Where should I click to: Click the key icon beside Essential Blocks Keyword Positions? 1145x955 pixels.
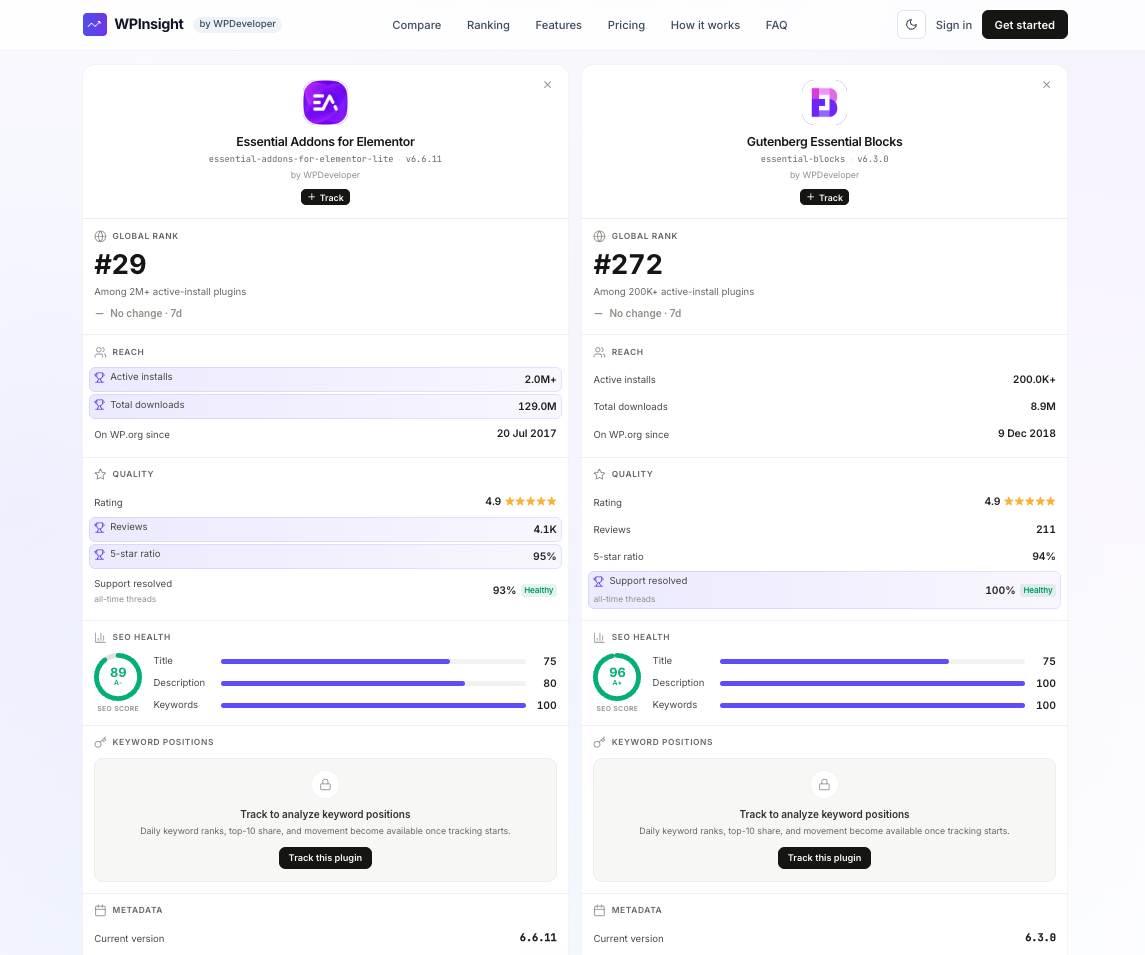(x=599, y=743)
